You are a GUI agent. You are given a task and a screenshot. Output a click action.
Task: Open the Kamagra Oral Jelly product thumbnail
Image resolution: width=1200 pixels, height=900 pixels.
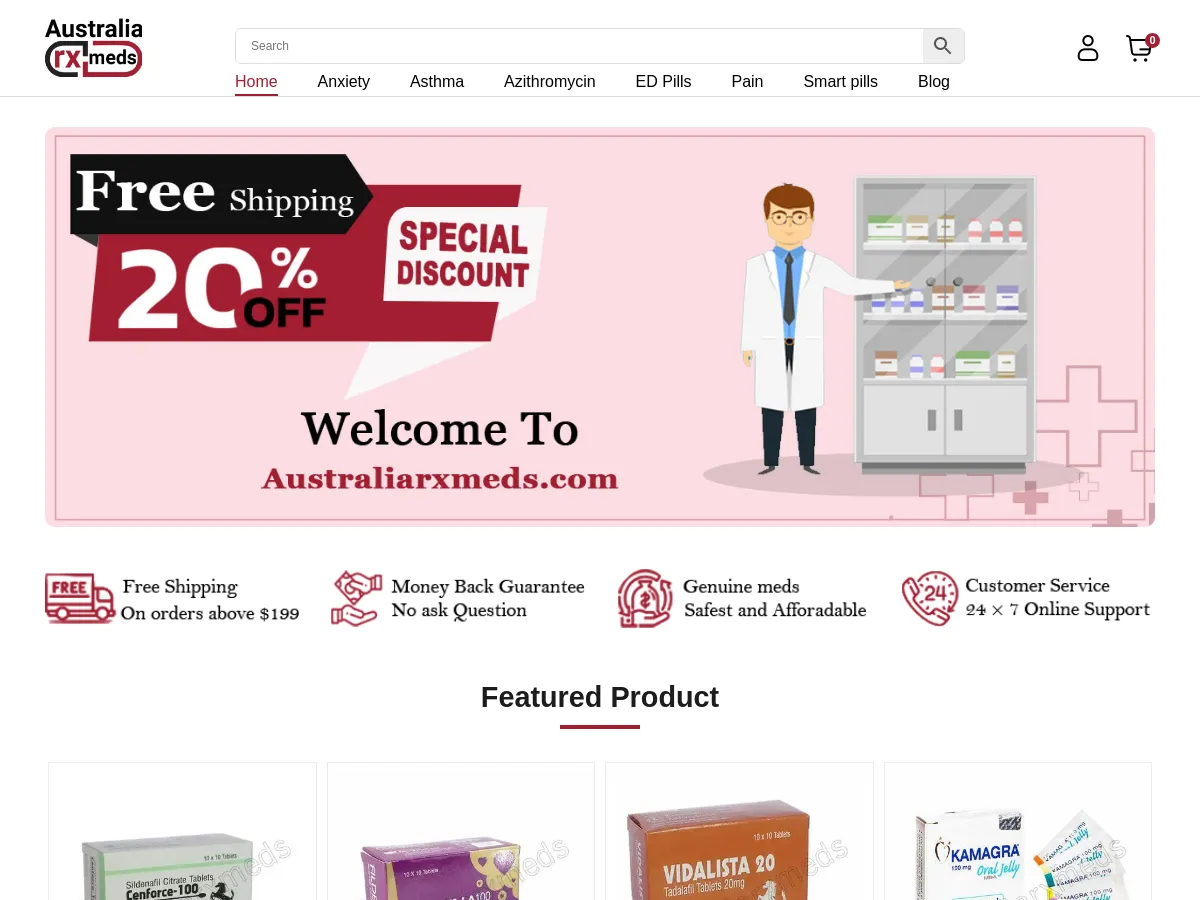pyautogui.click(x=1018, y=831)
